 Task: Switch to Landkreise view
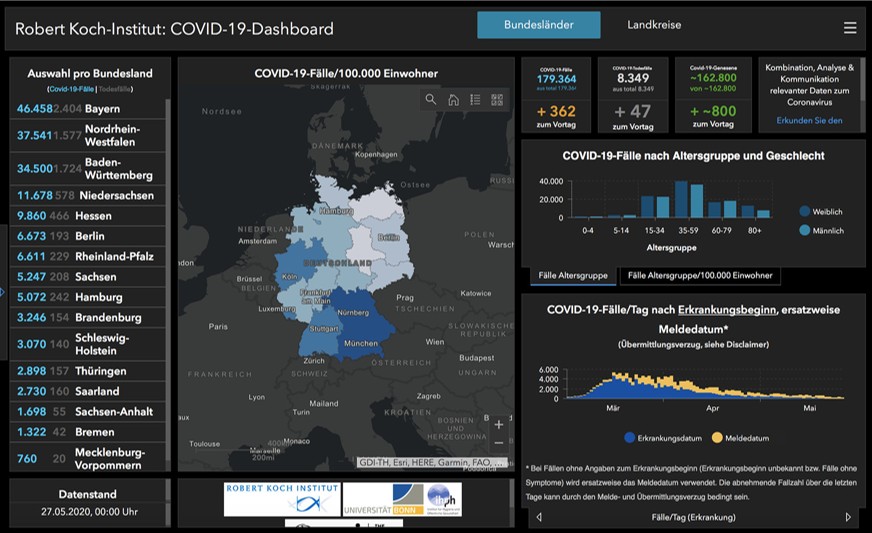(654, 25)
